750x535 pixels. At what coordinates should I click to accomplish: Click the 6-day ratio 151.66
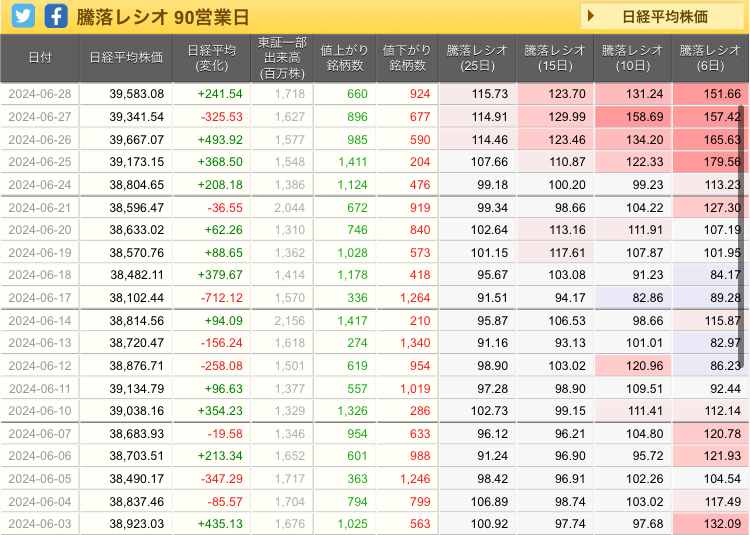click(x=722, y=94)
